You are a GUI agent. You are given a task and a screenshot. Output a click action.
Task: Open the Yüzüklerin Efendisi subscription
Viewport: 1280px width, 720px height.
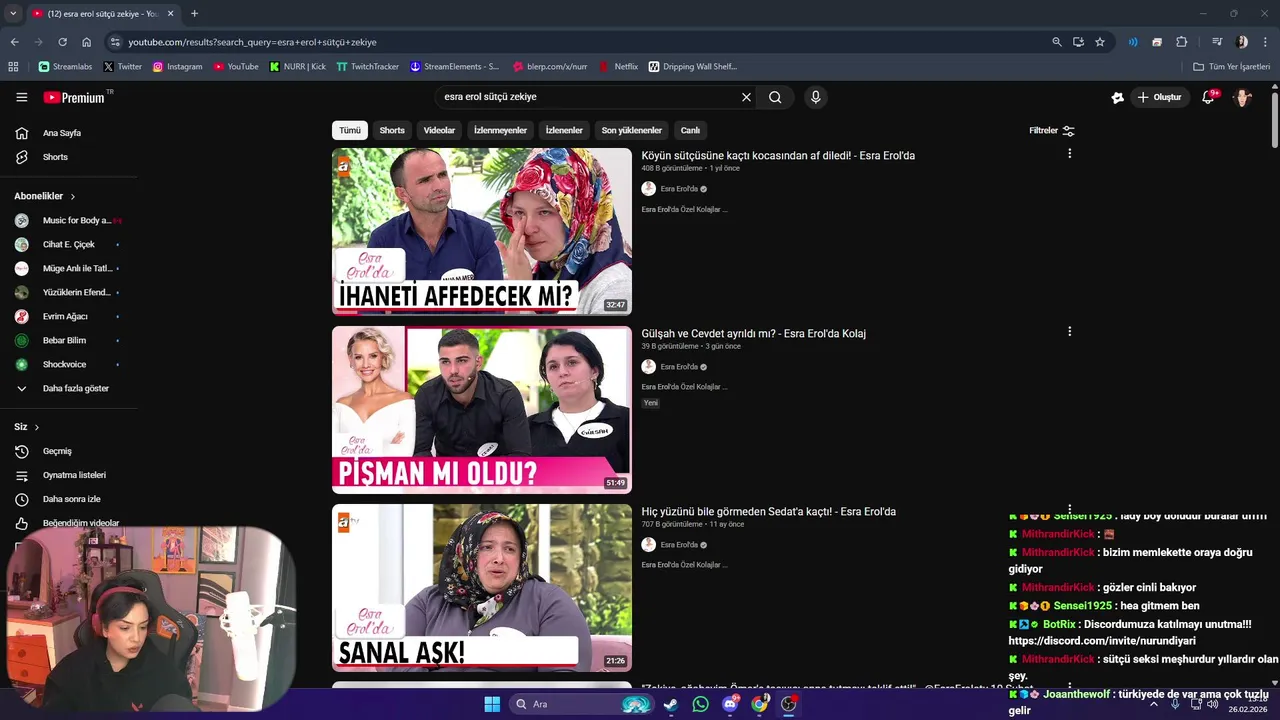click(68, 292)
